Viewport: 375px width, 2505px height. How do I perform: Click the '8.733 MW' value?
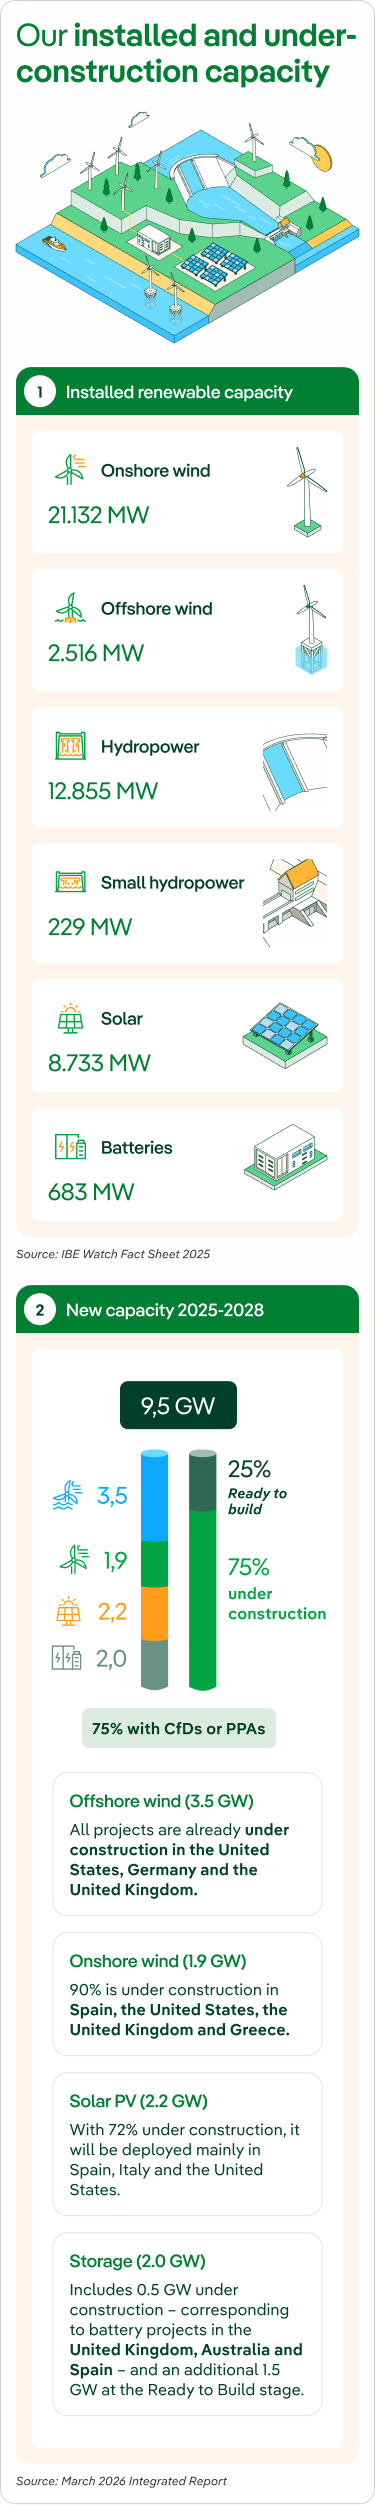click(99, 1063)
